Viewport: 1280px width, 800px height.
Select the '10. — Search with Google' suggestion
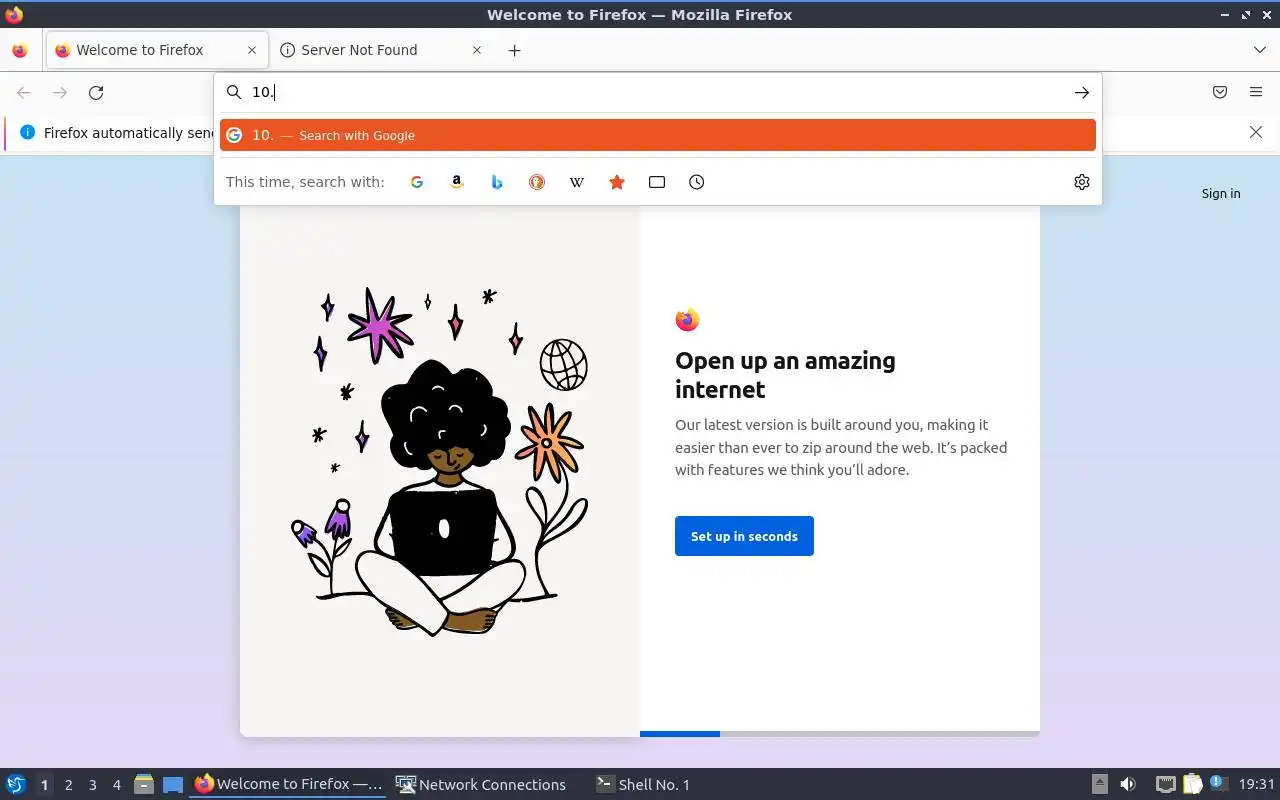(658, 135)
